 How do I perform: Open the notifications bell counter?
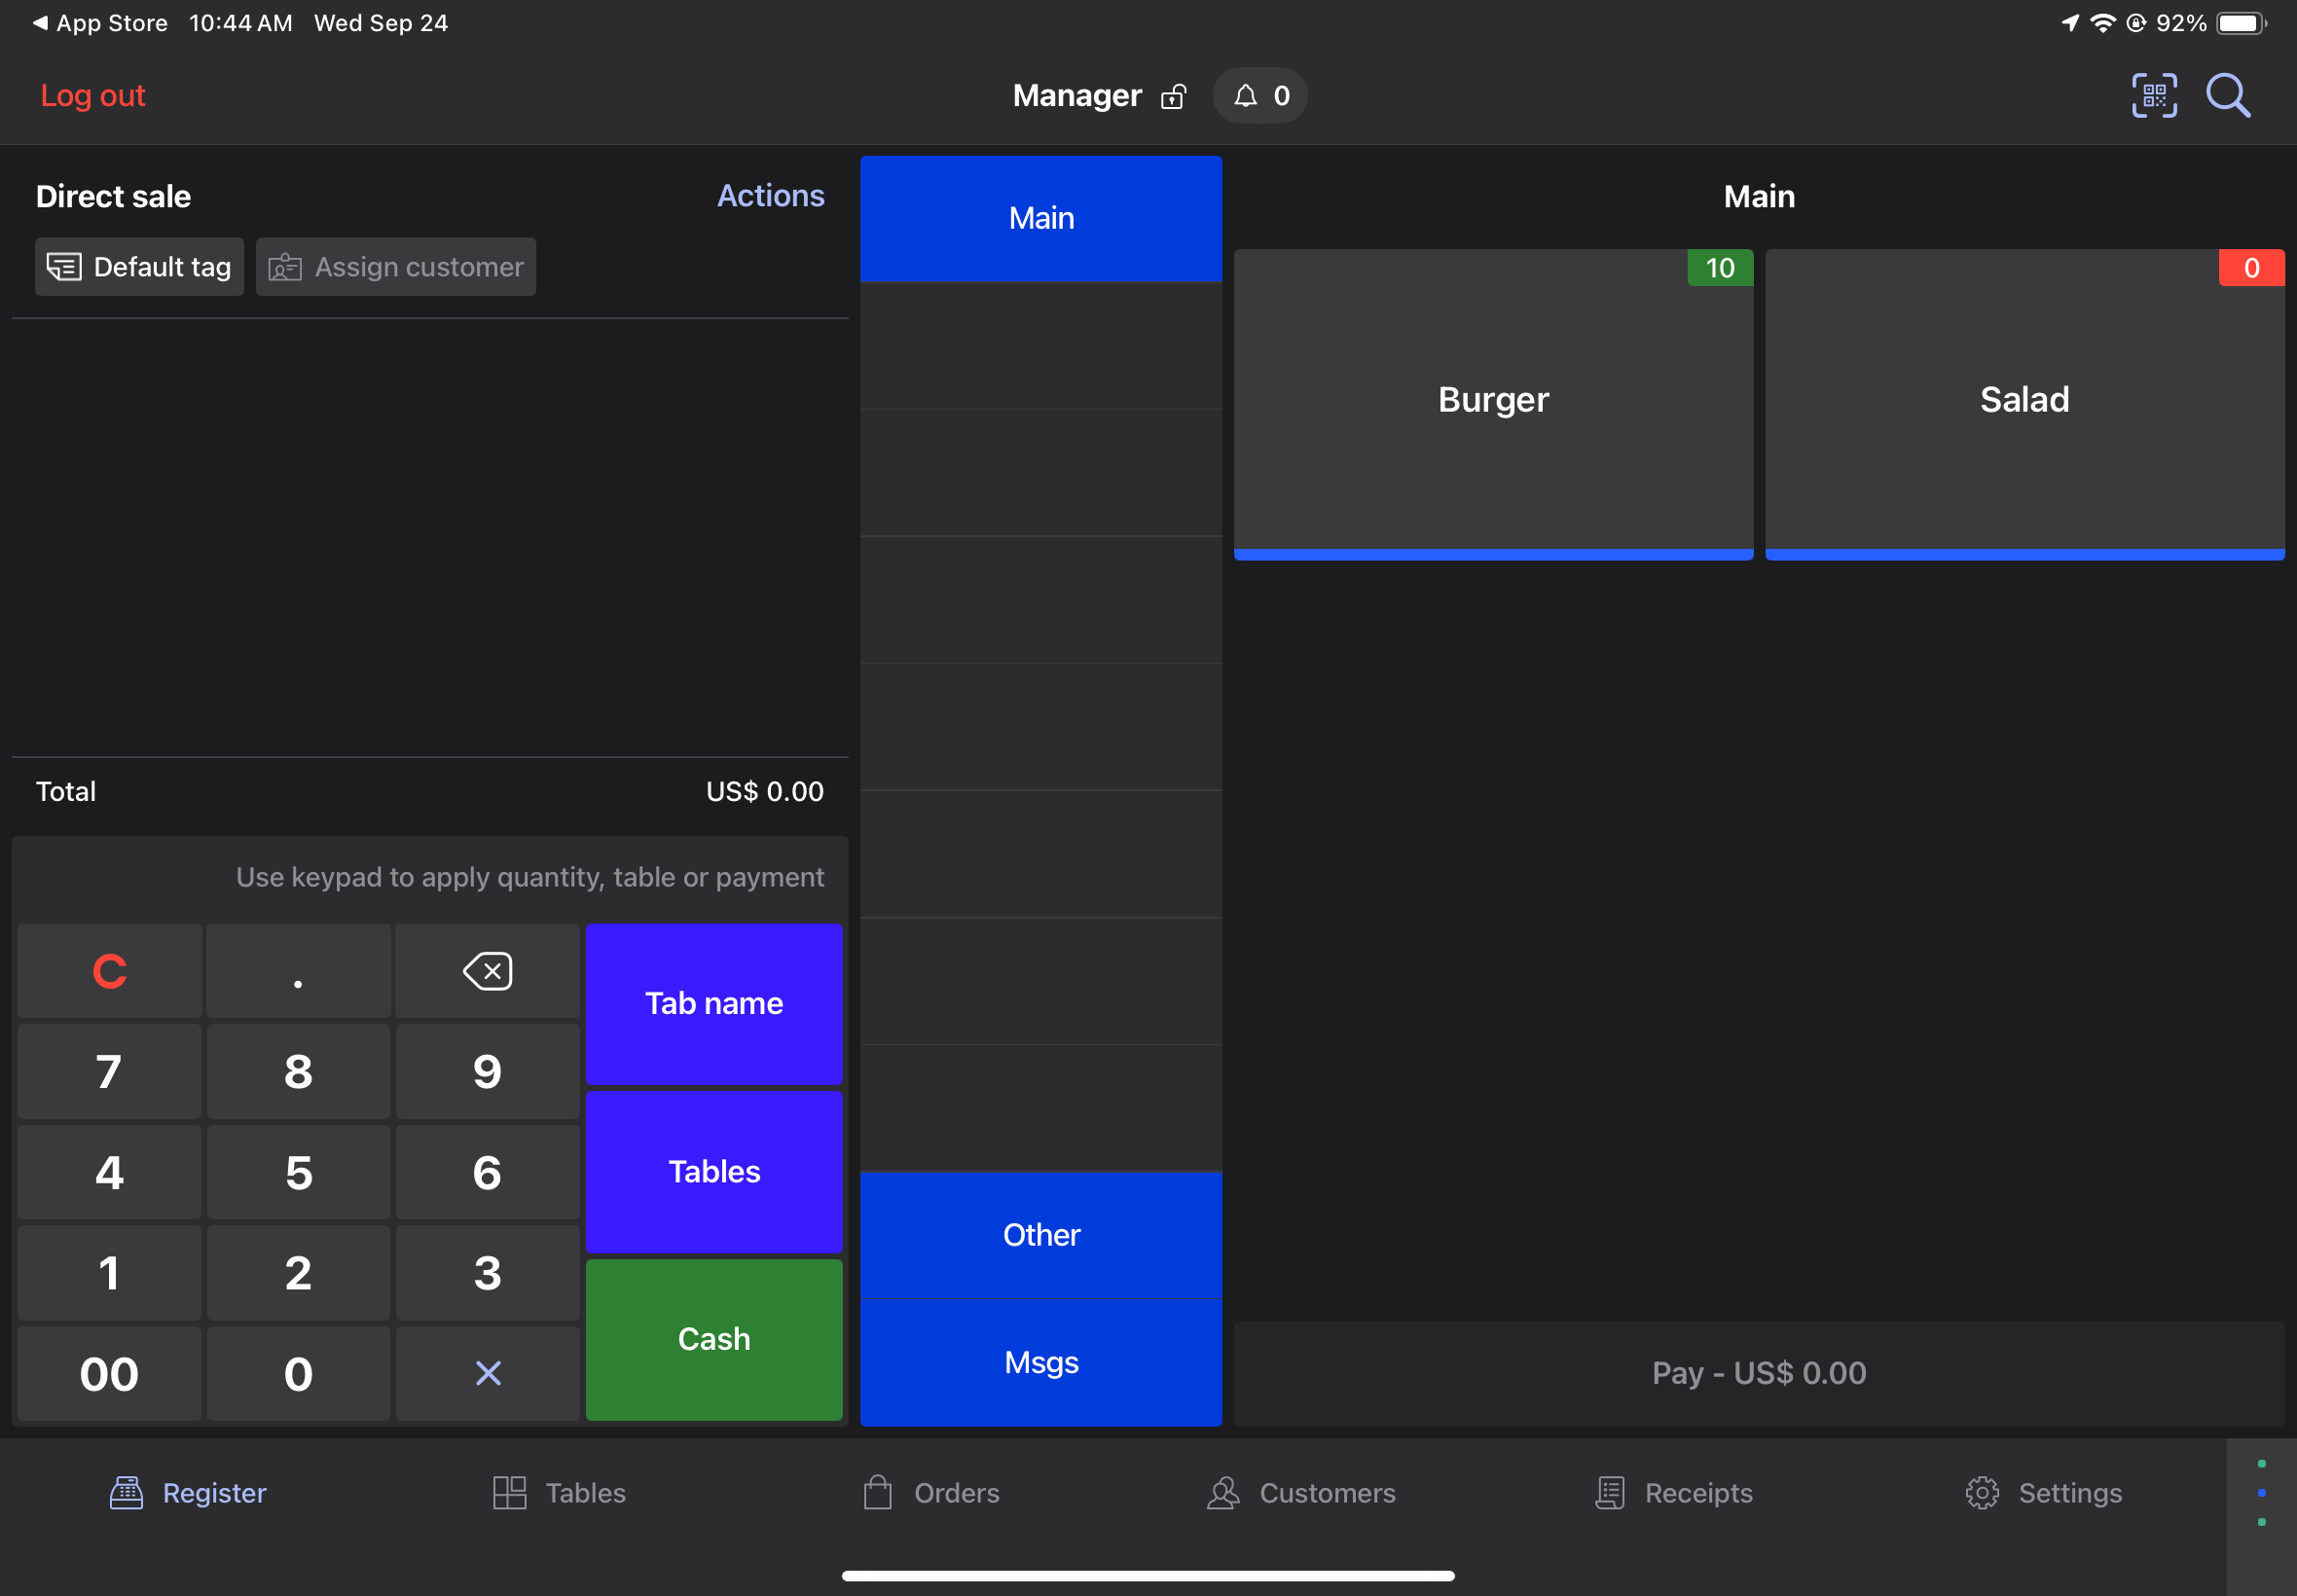pyautogui.click(x=1259, y=96)
